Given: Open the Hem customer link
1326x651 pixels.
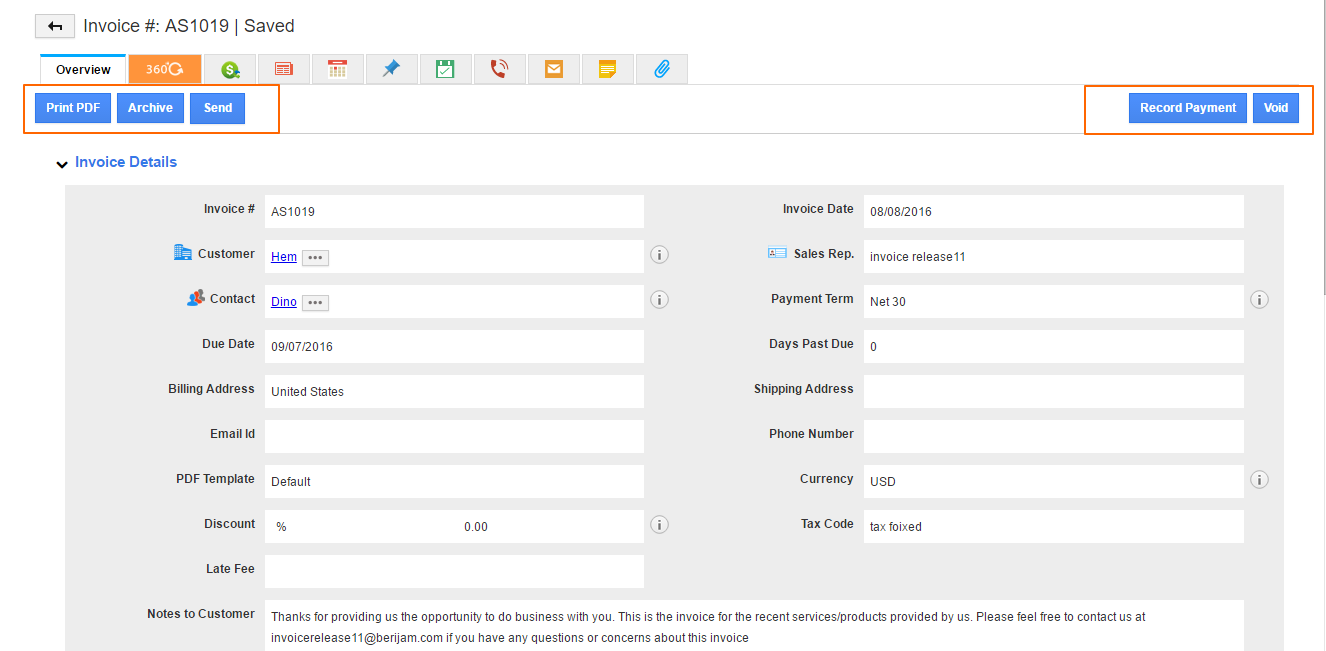Looking at the screenshot, I should (x=284, y=257).
